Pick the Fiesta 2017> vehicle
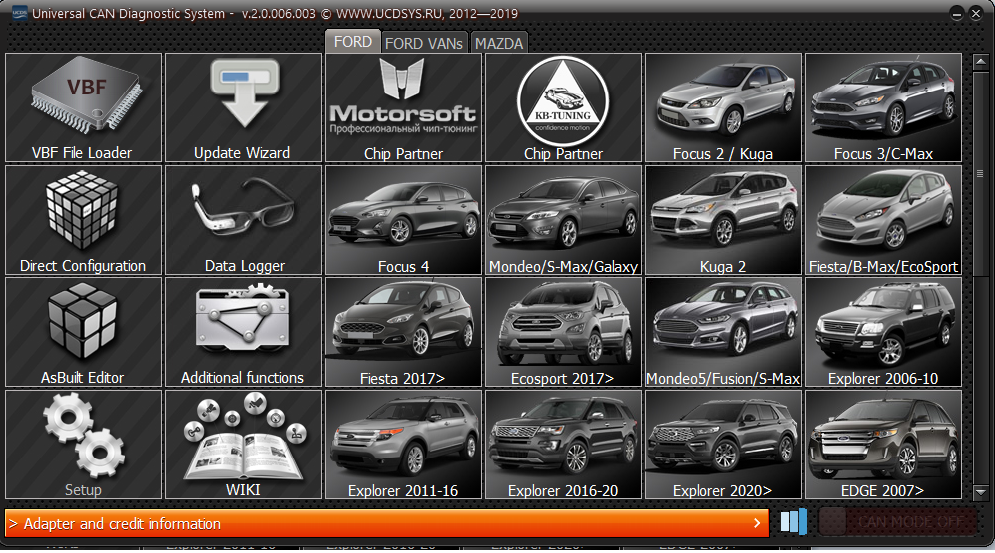 (x=403, y=332)
